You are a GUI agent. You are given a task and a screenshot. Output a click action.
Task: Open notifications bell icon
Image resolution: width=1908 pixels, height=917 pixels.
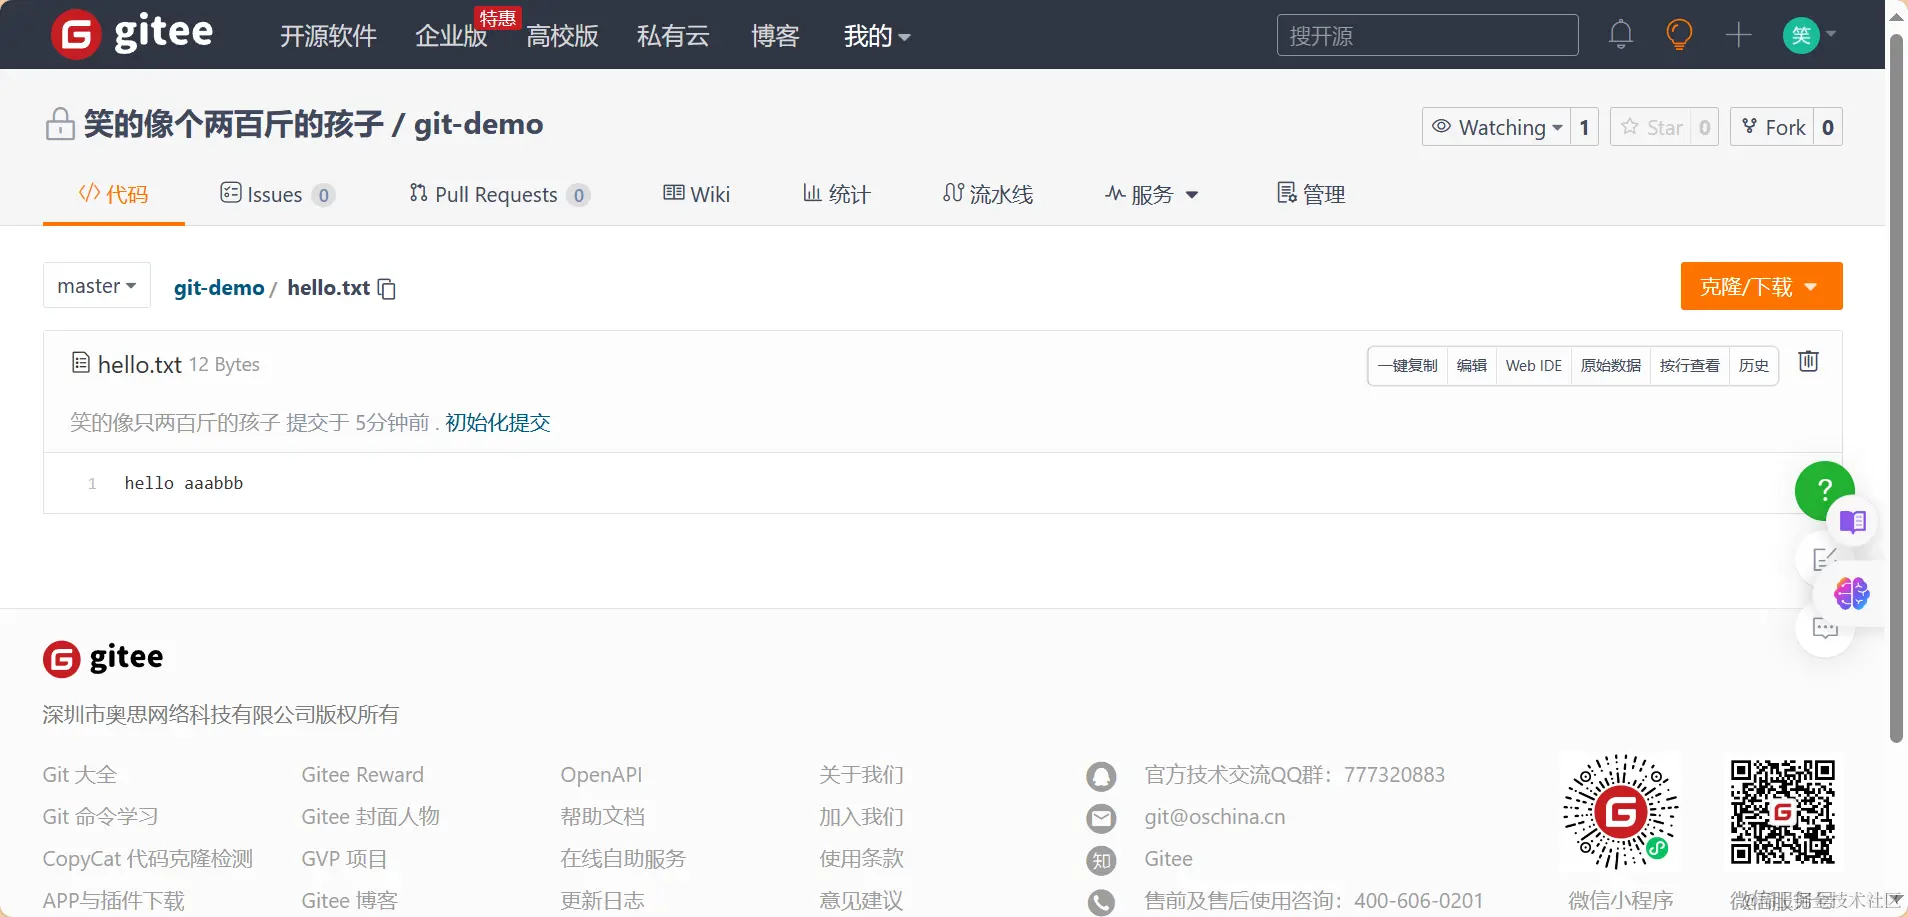pyautogui.click(x=1621, y=35)
